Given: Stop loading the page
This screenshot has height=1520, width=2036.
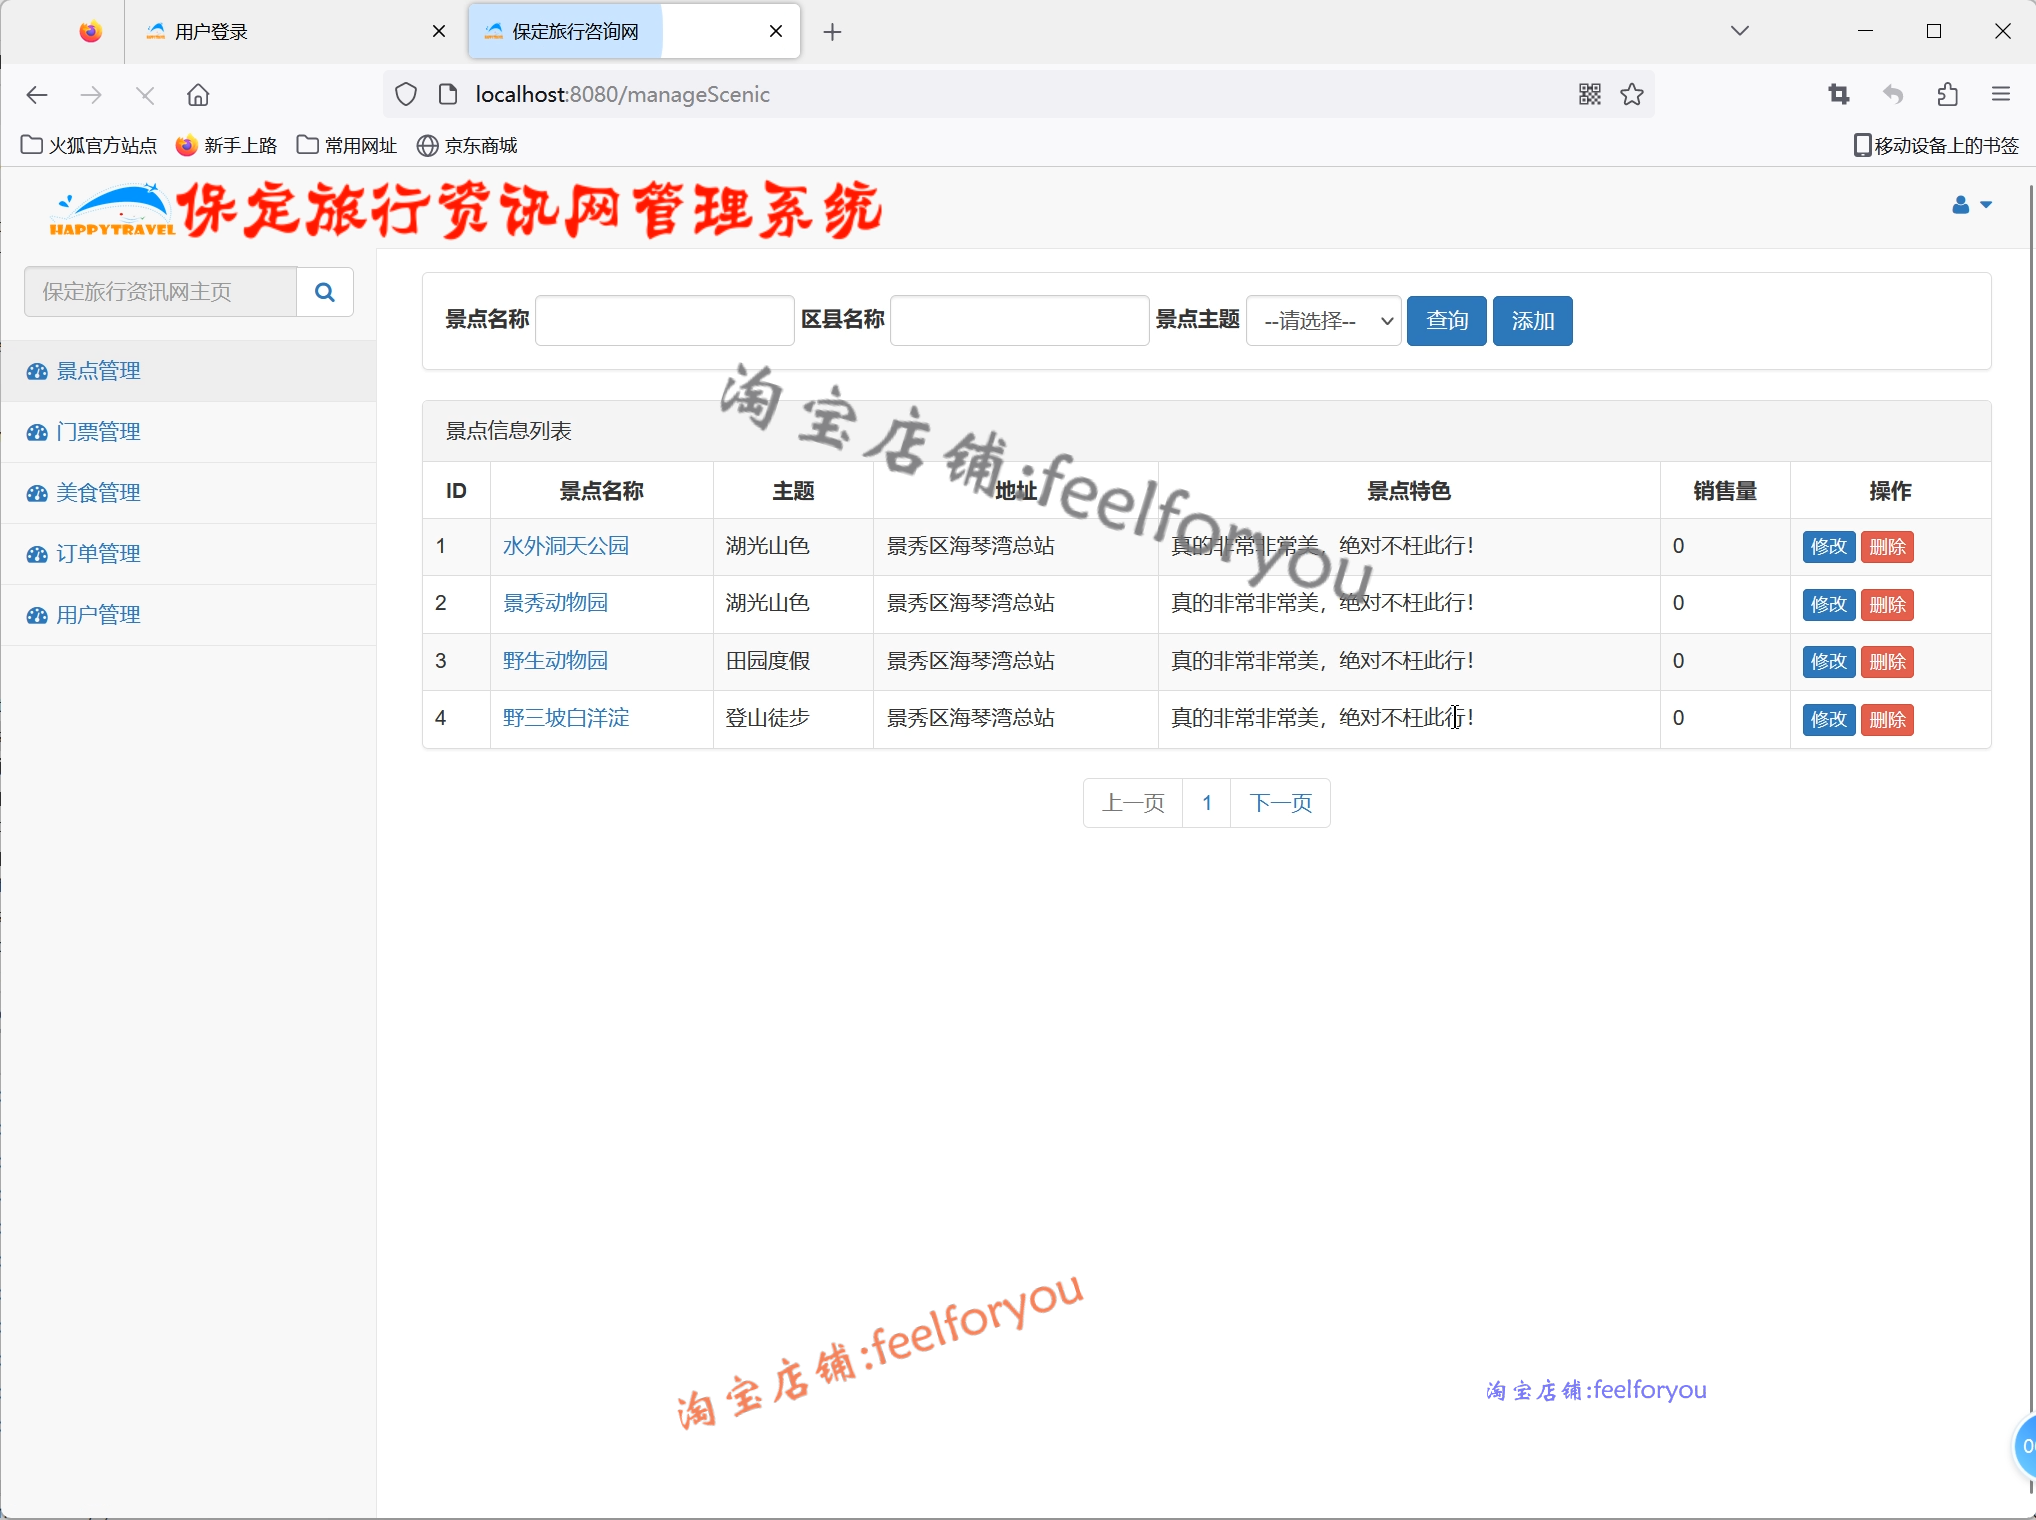Looking at the screenshot, I should pos(145,95).
